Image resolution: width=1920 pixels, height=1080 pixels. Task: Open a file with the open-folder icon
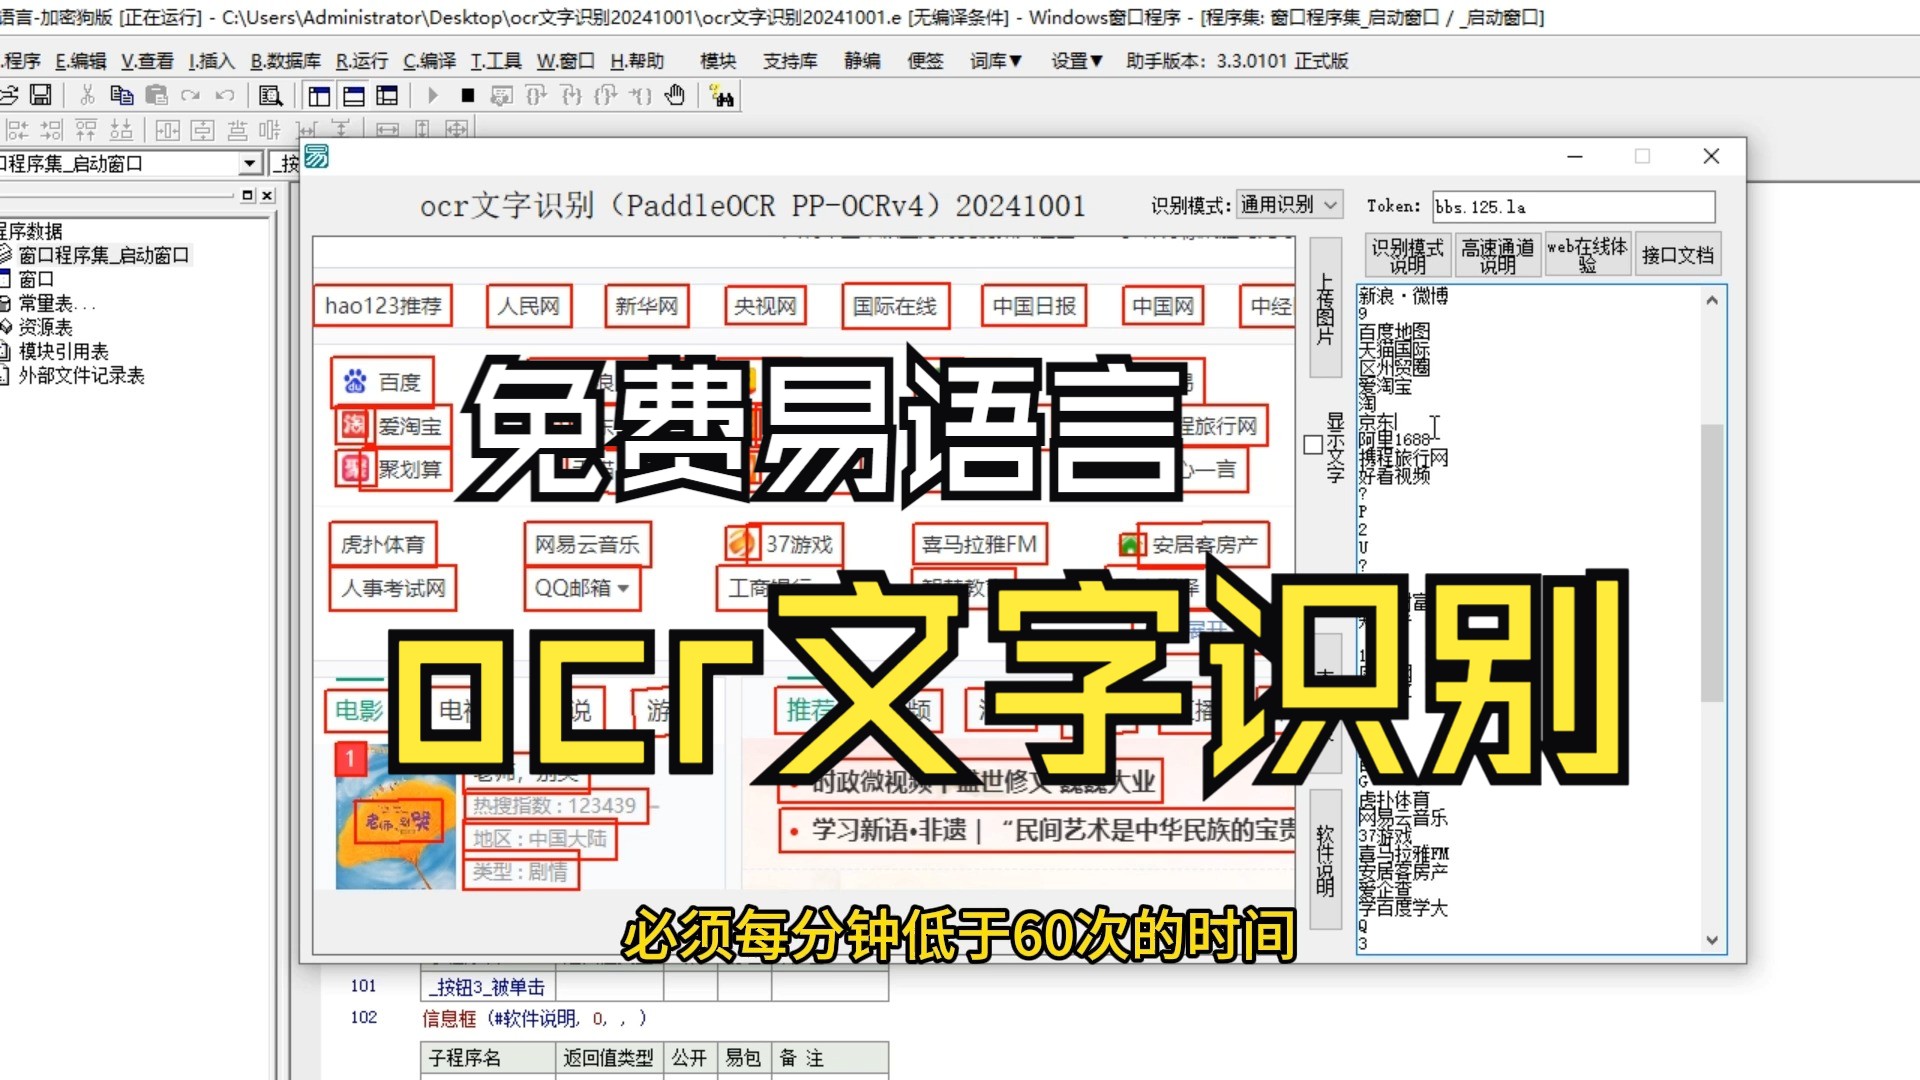pyautogui.click(x=11, y=95)
